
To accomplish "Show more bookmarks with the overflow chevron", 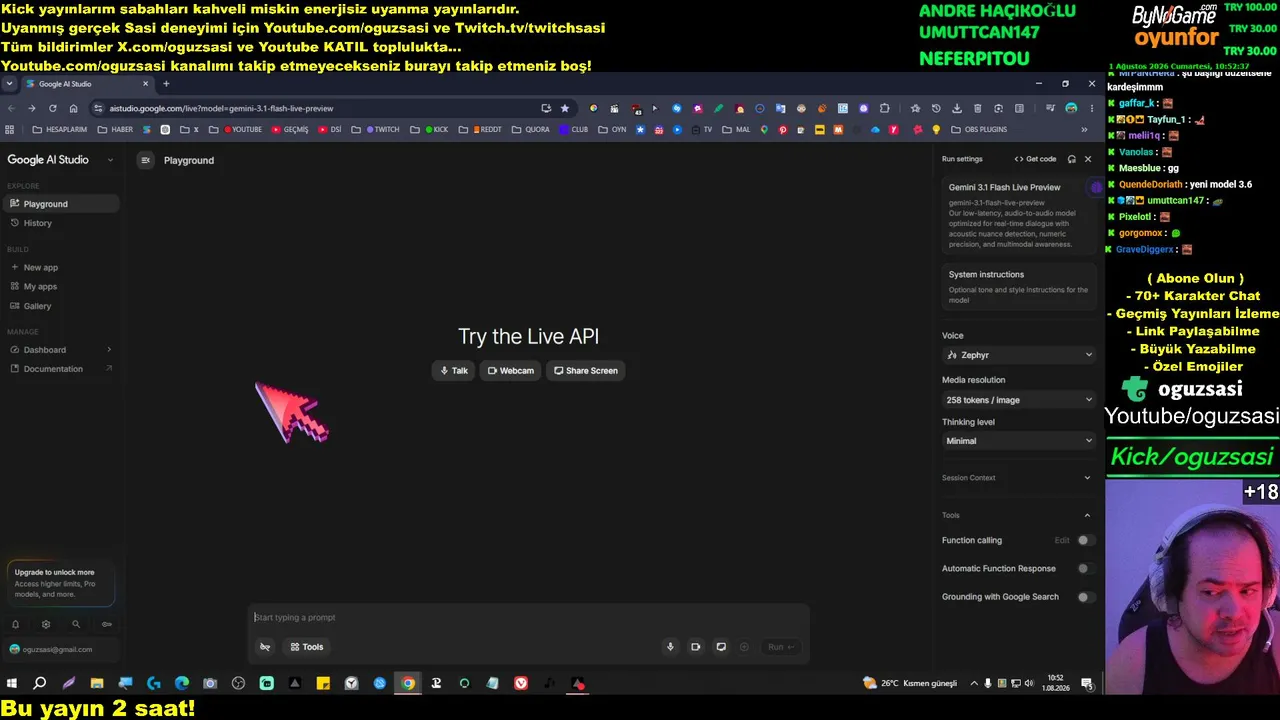I will coord(1084,130).
